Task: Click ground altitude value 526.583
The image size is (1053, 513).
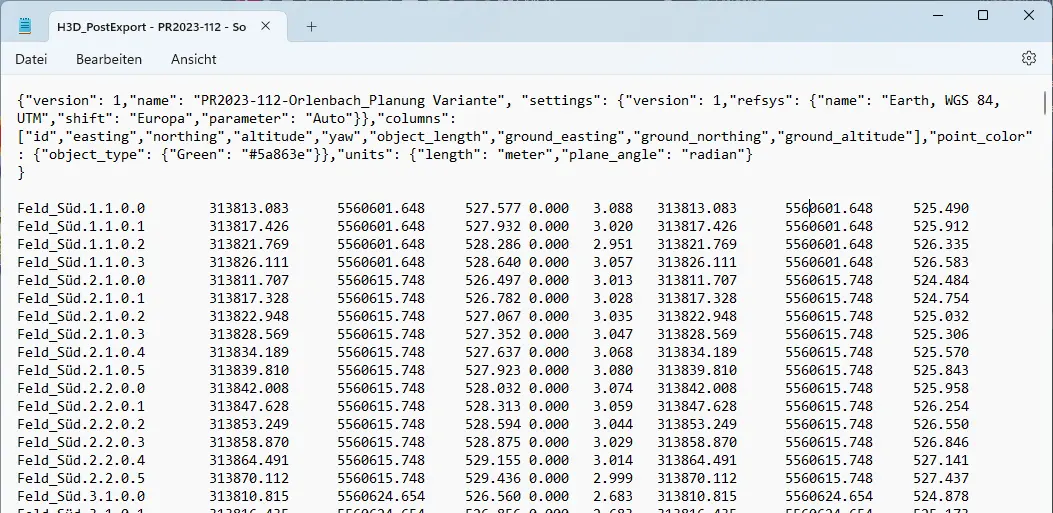Action: (x=941, y=262)
